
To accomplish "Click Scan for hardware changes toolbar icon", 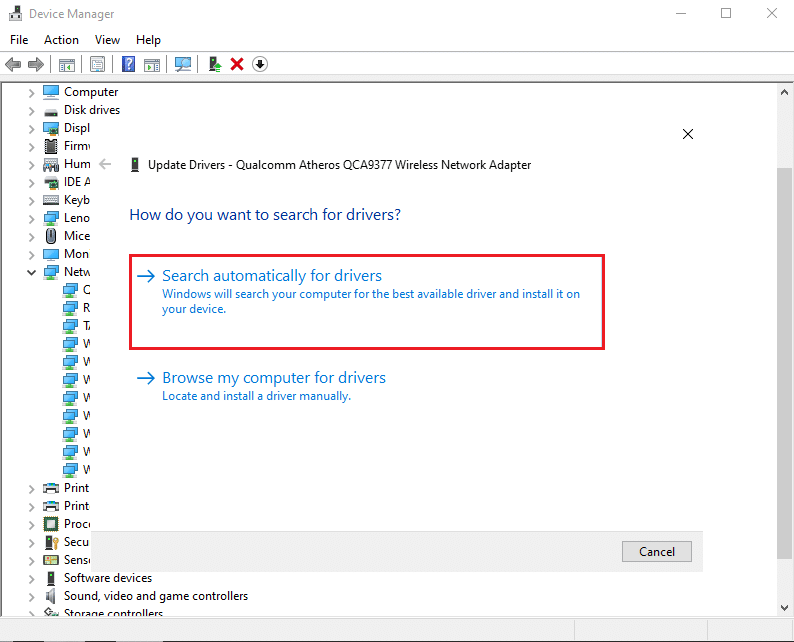I will [x=183, y=64].
